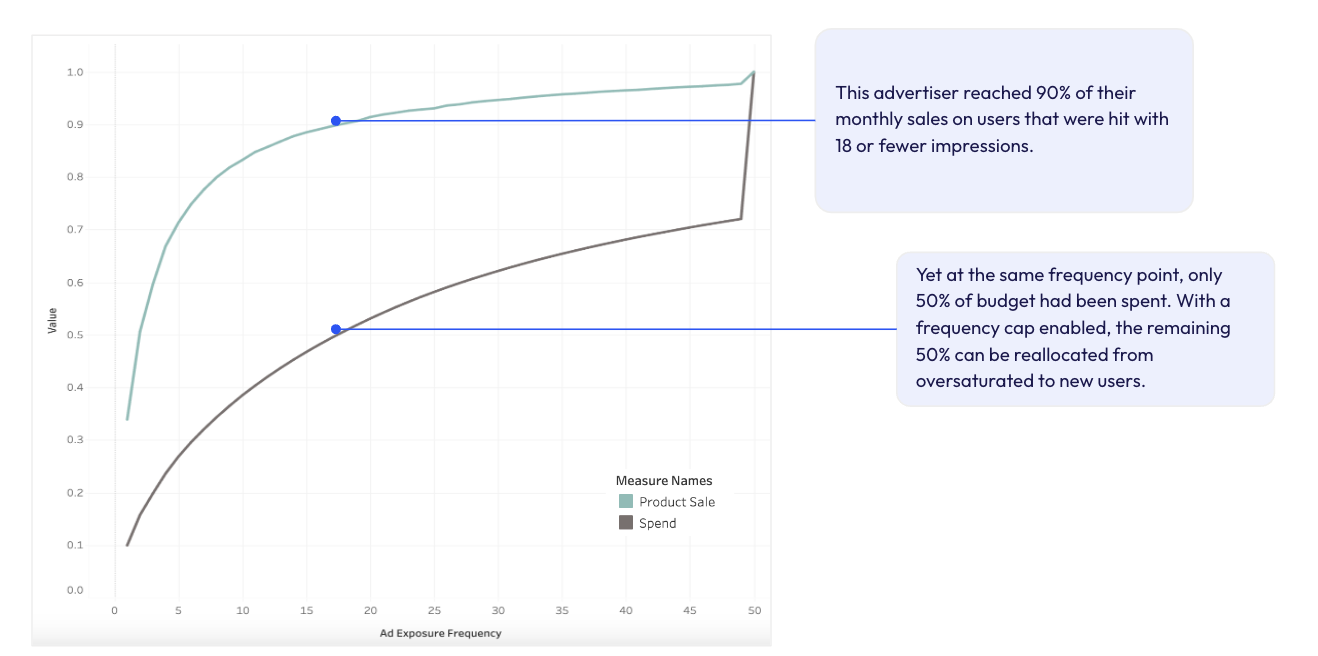This screenshot has height=656, width=1318.
Task: Click the Value axis title
Action: pos(52,320)
